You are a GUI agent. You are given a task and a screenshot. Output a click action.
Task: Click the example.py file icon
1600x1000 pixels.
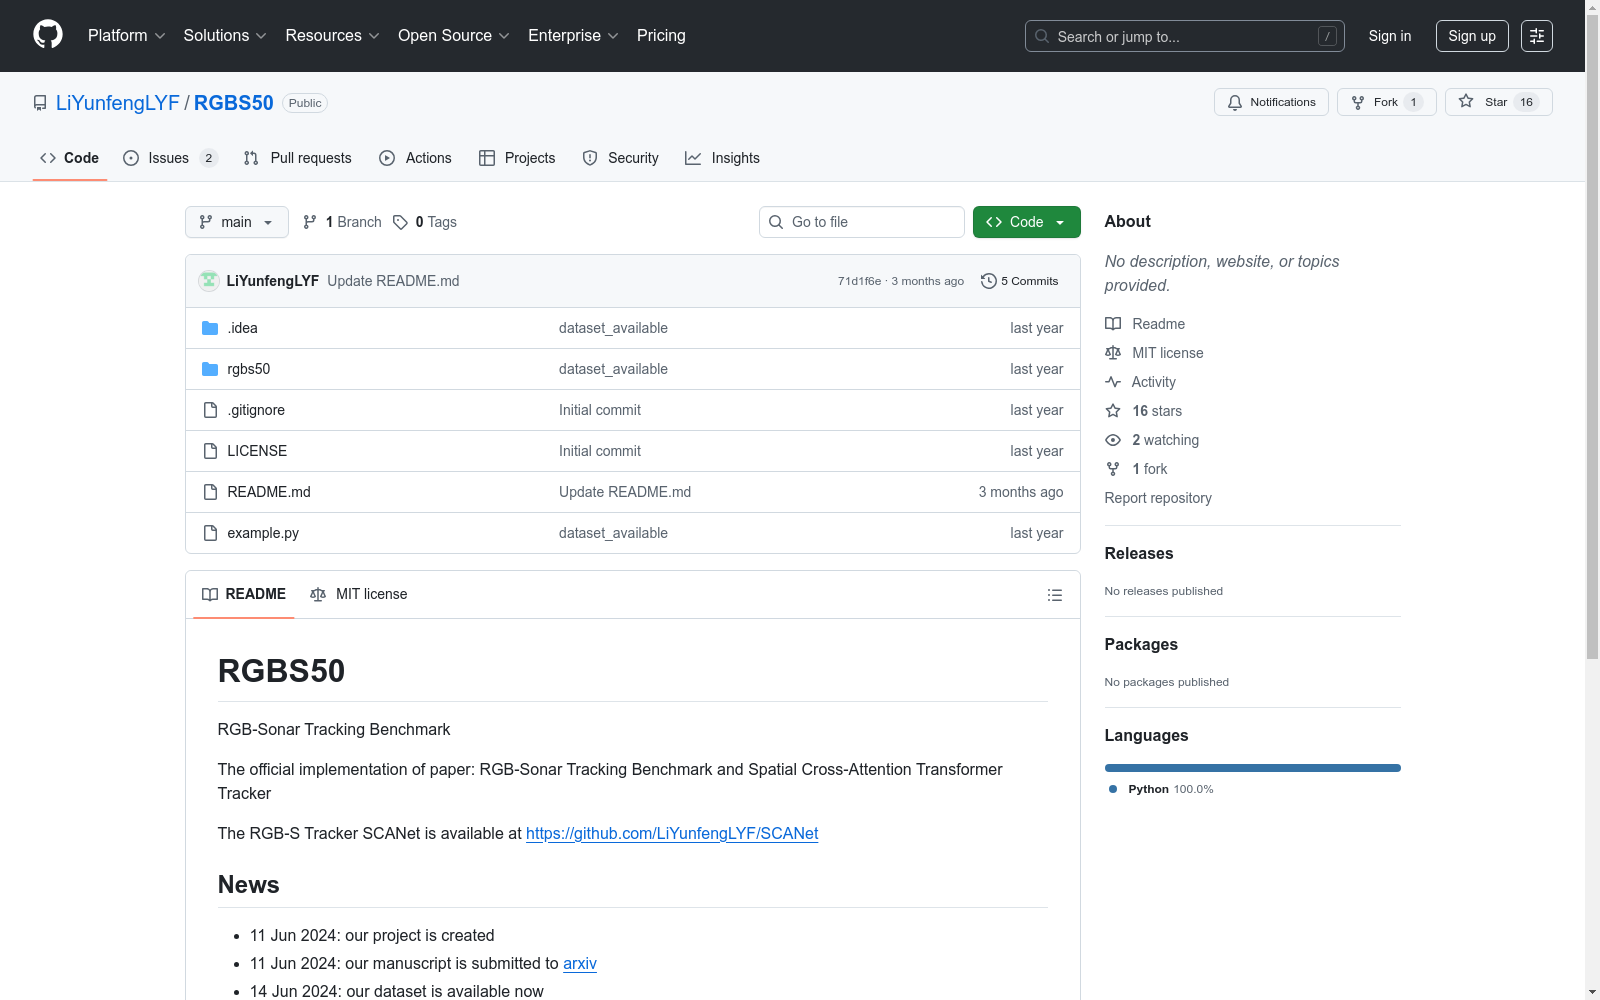click(x=210, y=533)
